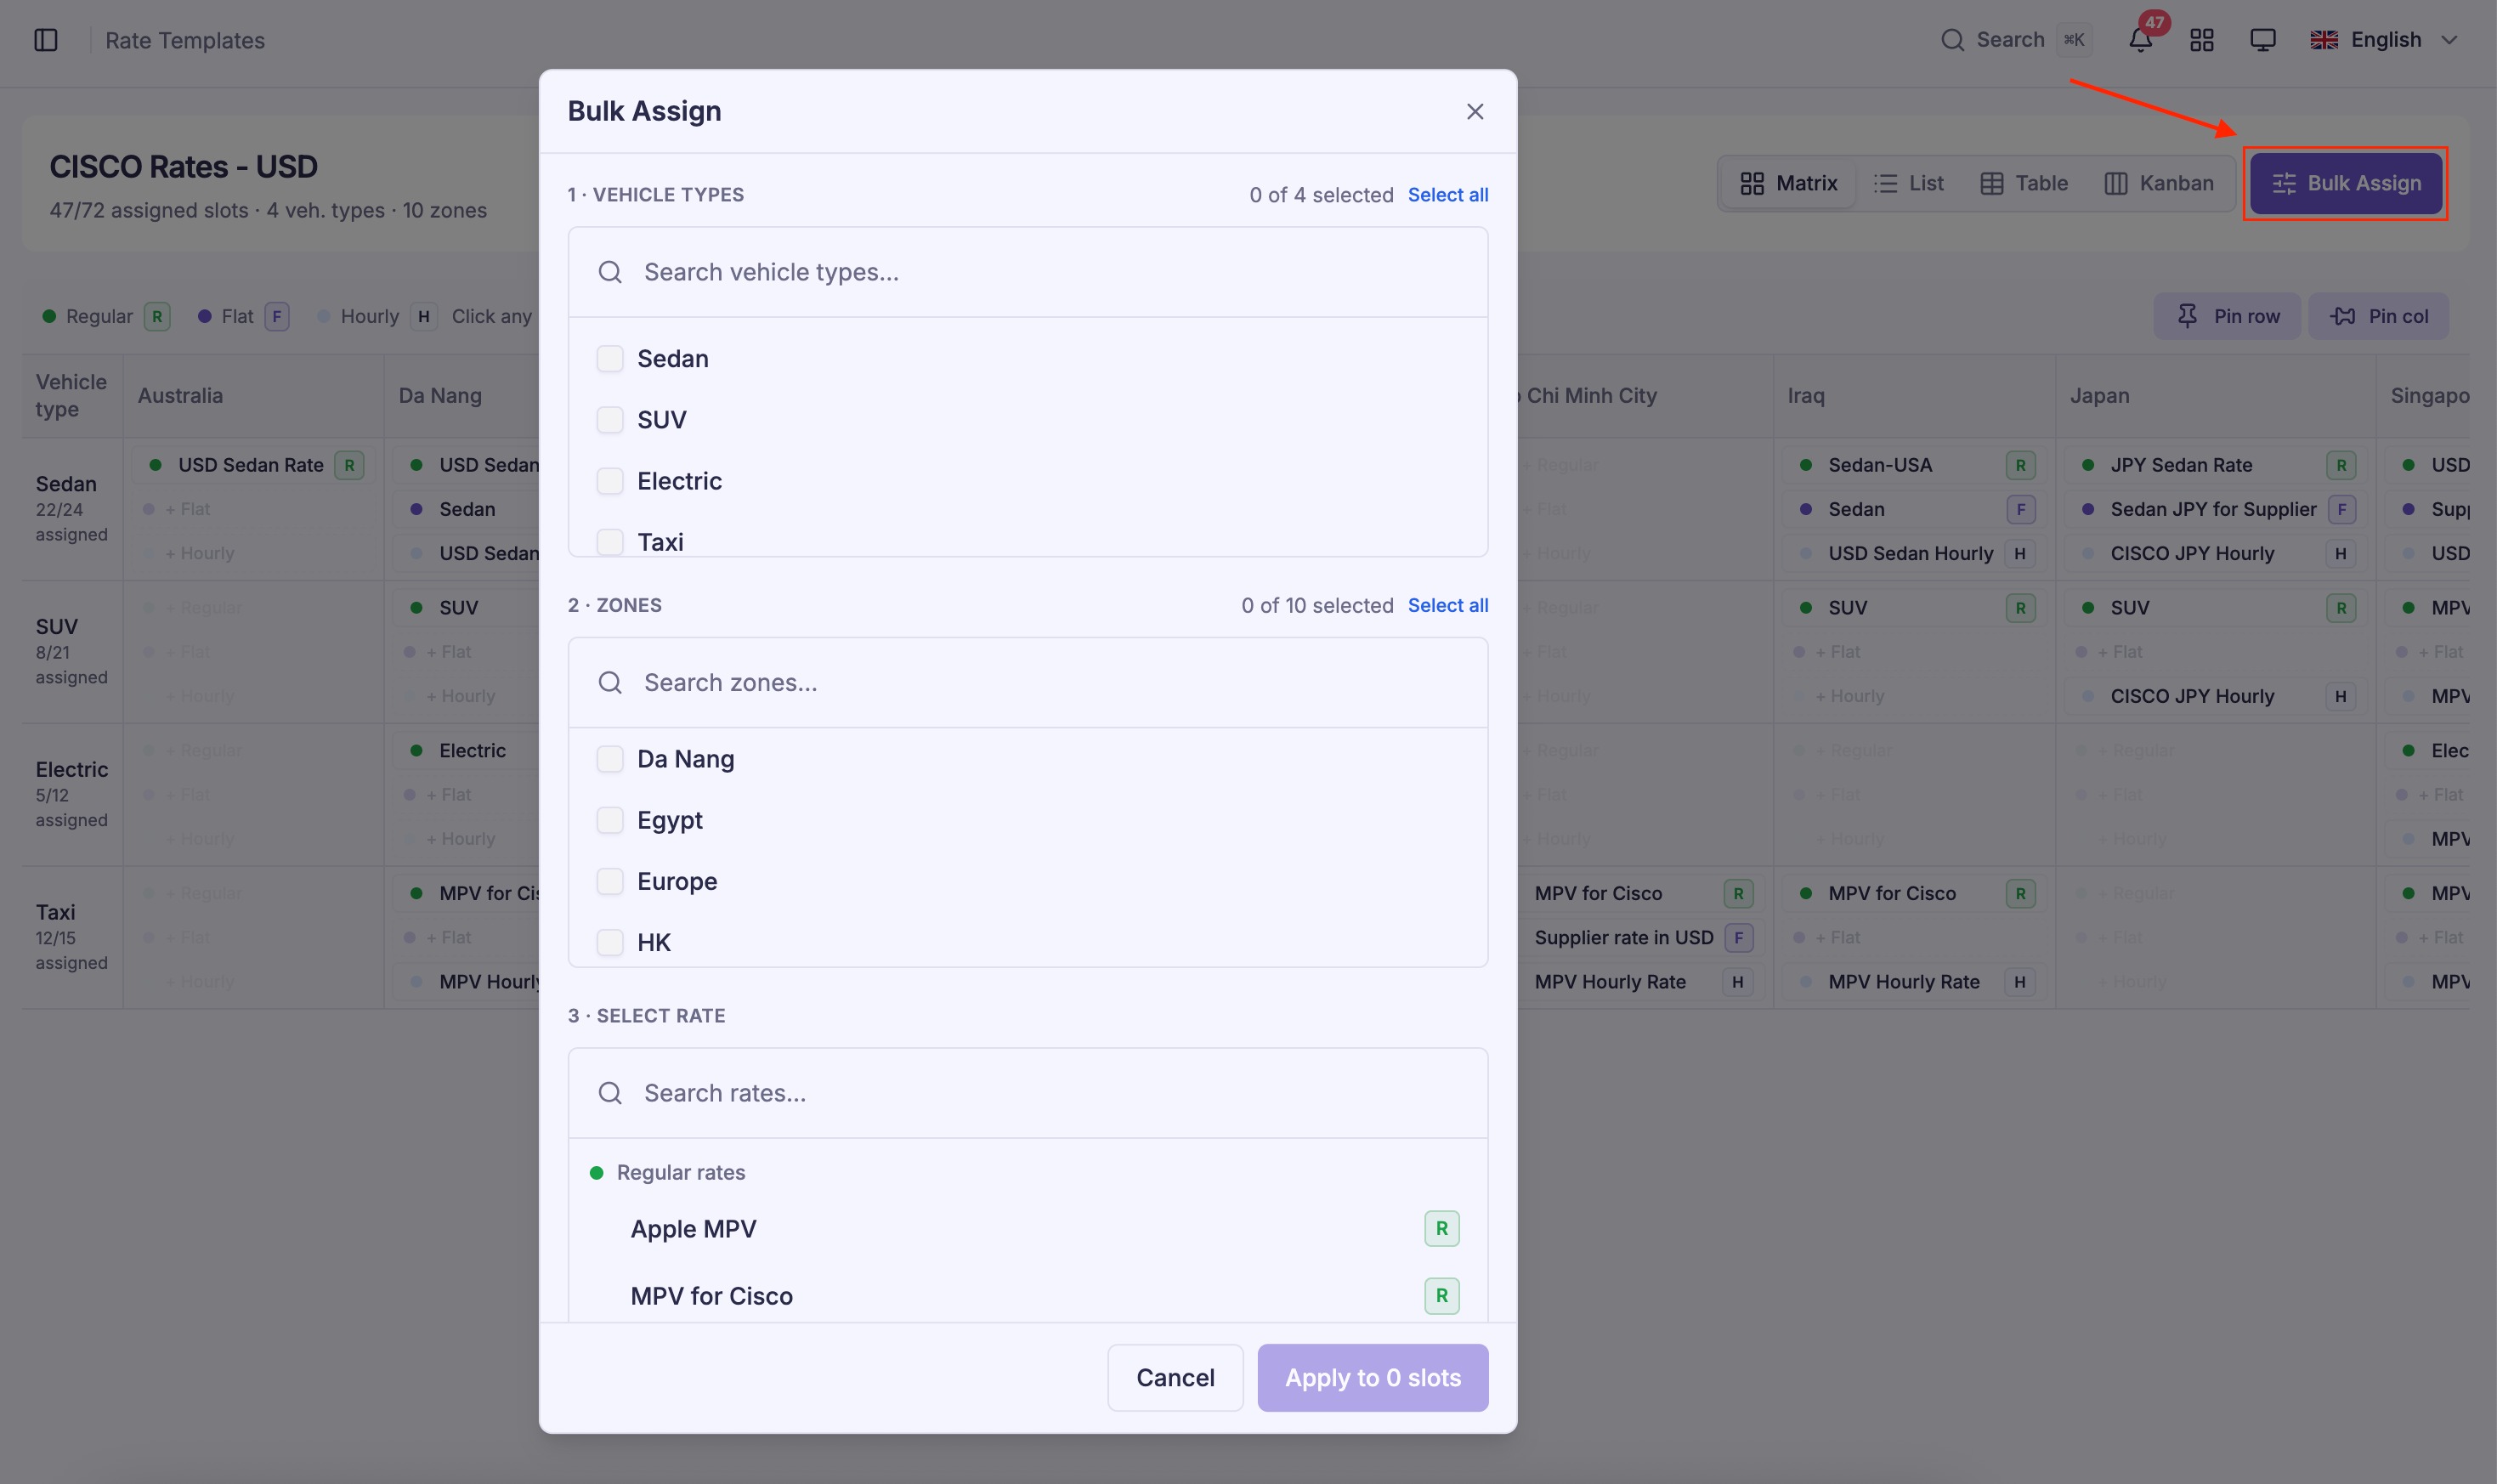Viewport: 2497px width, 1484px height.
Task: Click the Sedan-USA cell under Iraq
Action: pyautogui.click(x=1914, y=465)
